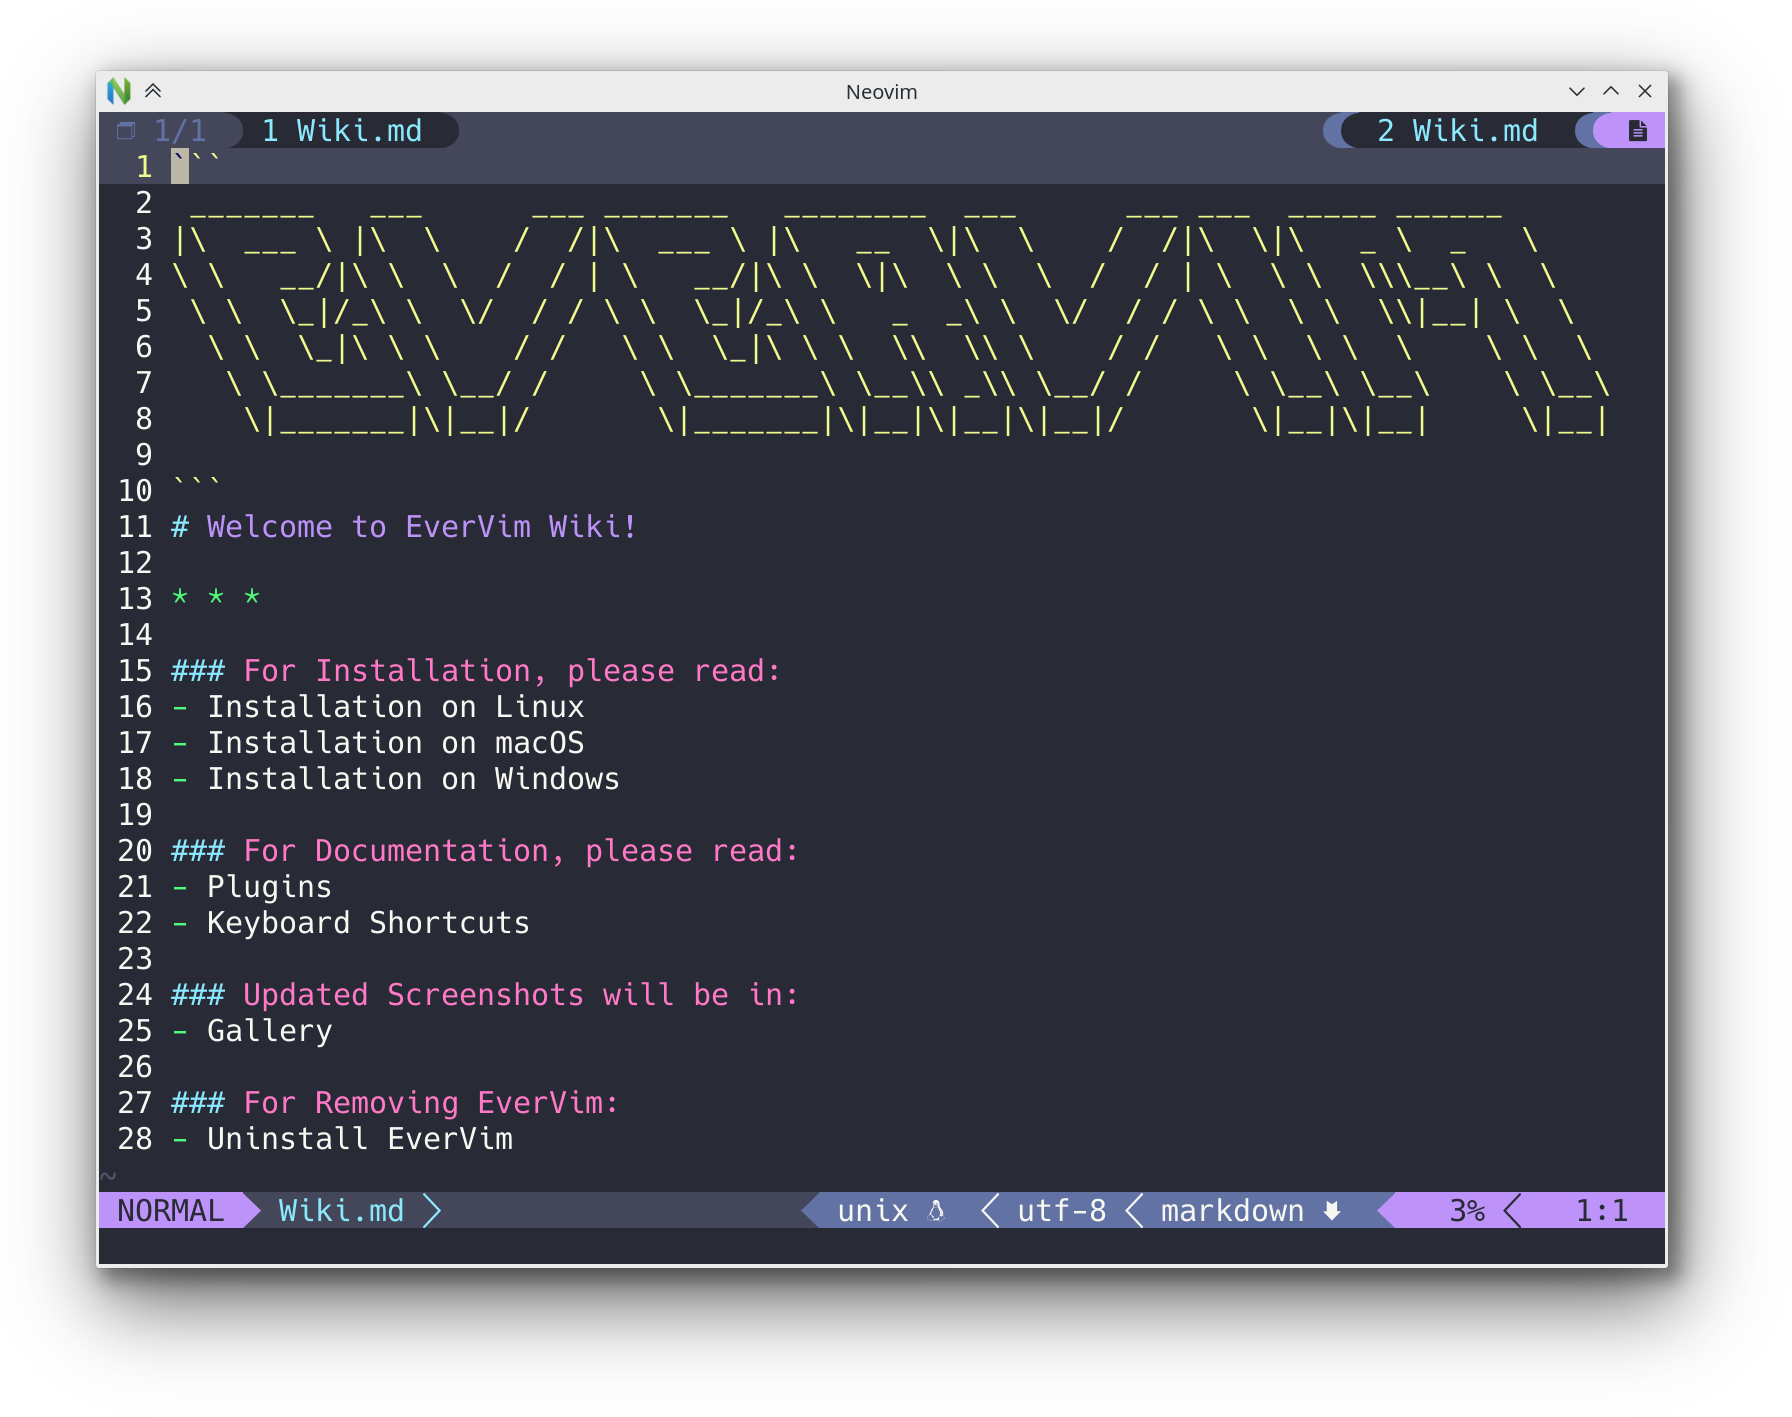
Task: Click the 'For Removing EverVim:' heading
Action: pyautogui.click(x=430, y=1103)
